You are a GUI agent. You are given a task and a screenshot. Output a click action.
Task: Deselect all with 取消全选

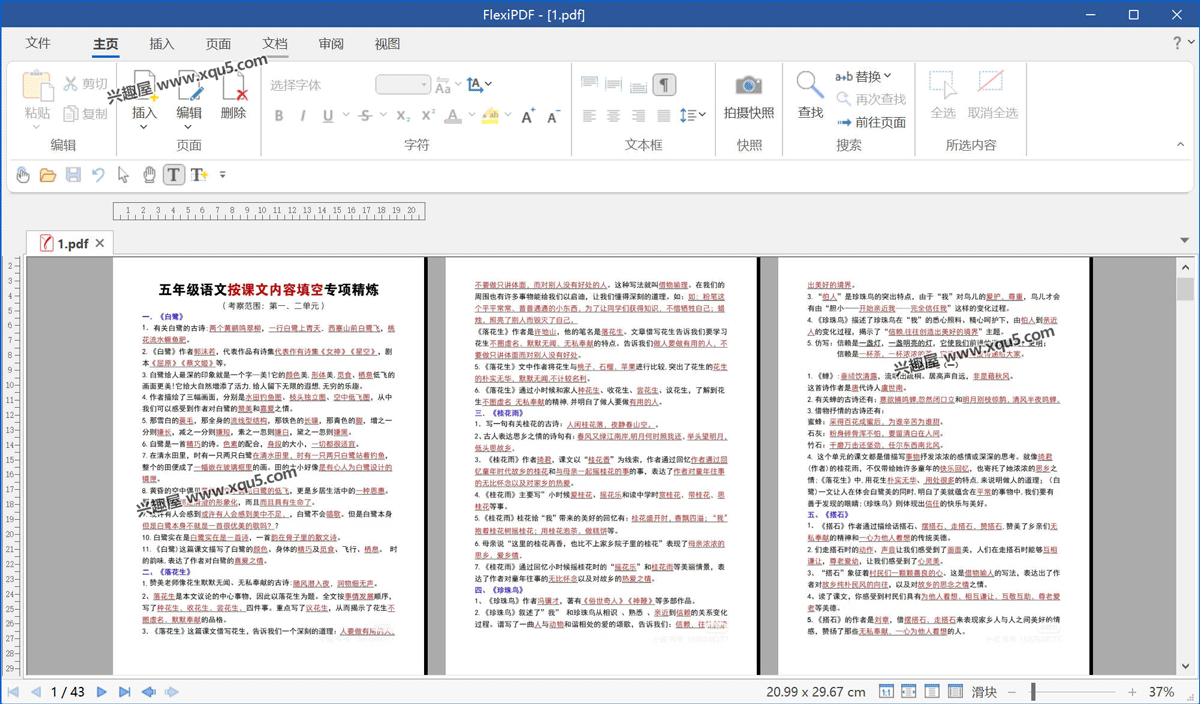992,96
